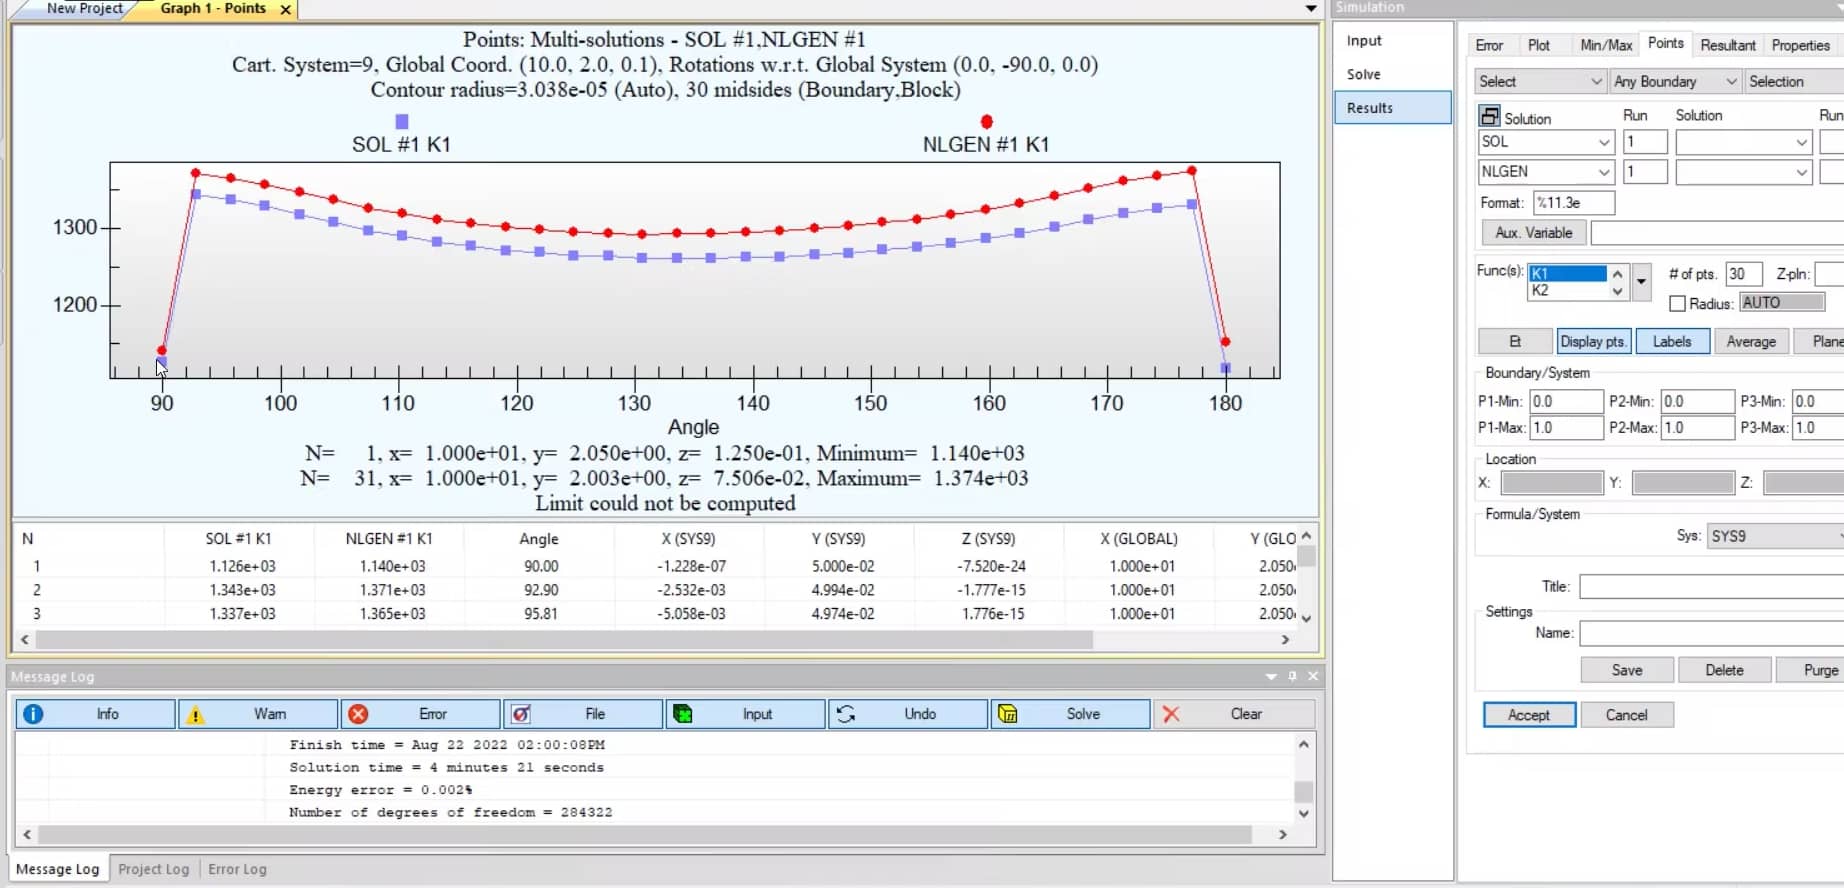Clear the message log with red X
Viewport: 1844px width, 888px height.
pos(1171,714)
